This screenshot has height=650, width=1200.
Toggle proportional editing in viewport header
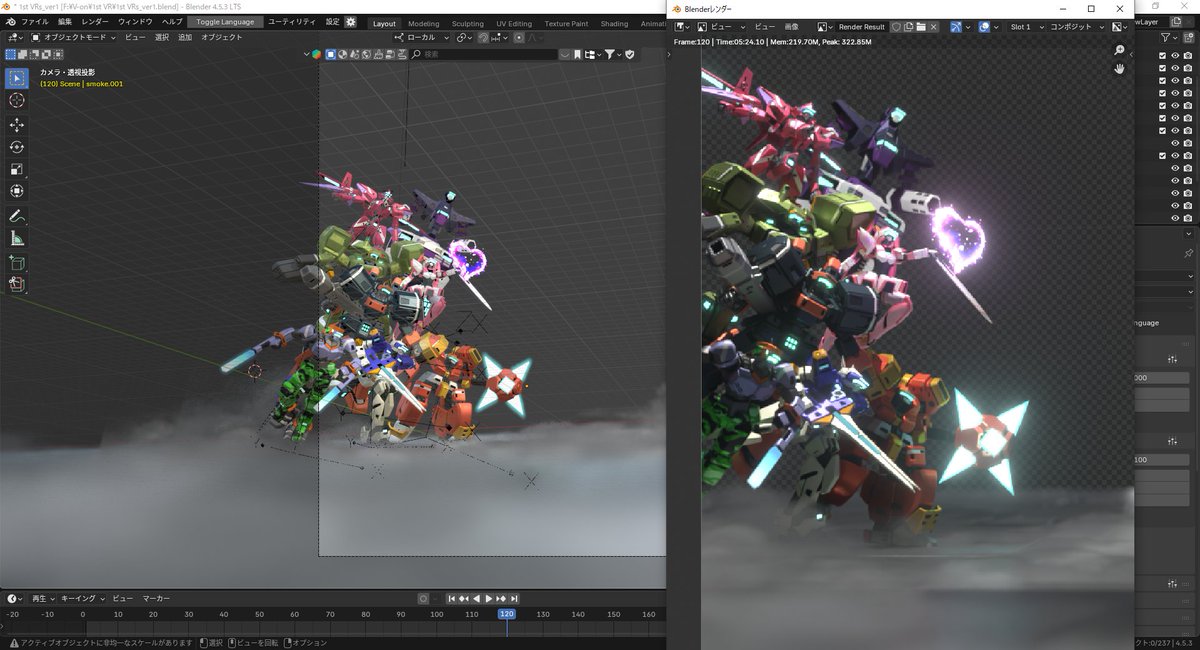coord(519,38)
